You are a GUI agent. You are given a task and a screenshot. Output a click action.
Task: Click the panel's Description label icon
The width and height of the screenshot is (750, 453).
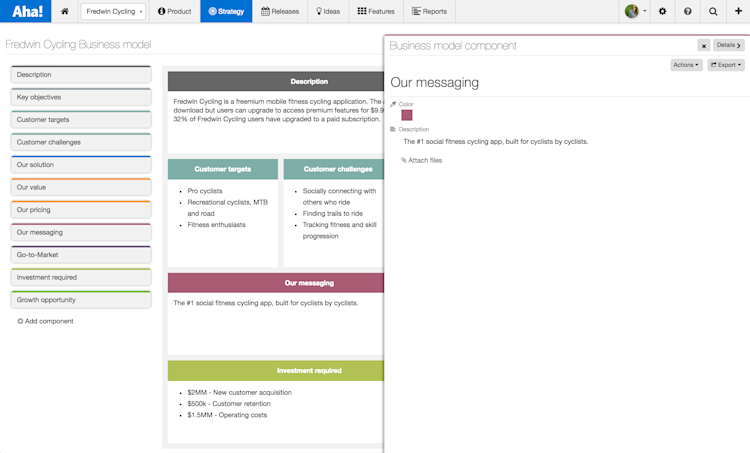[393, 129]
